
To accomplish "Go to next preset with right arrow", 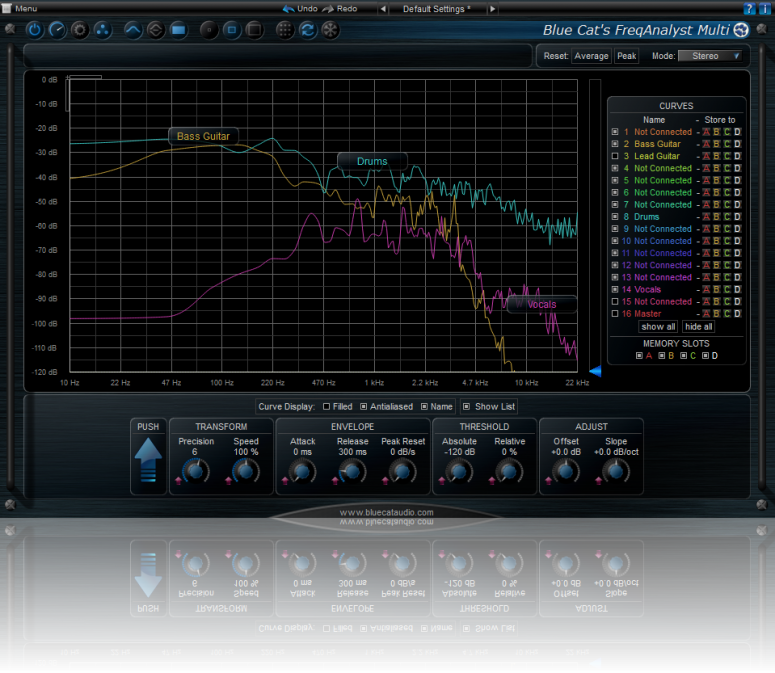I will point(492,8).
